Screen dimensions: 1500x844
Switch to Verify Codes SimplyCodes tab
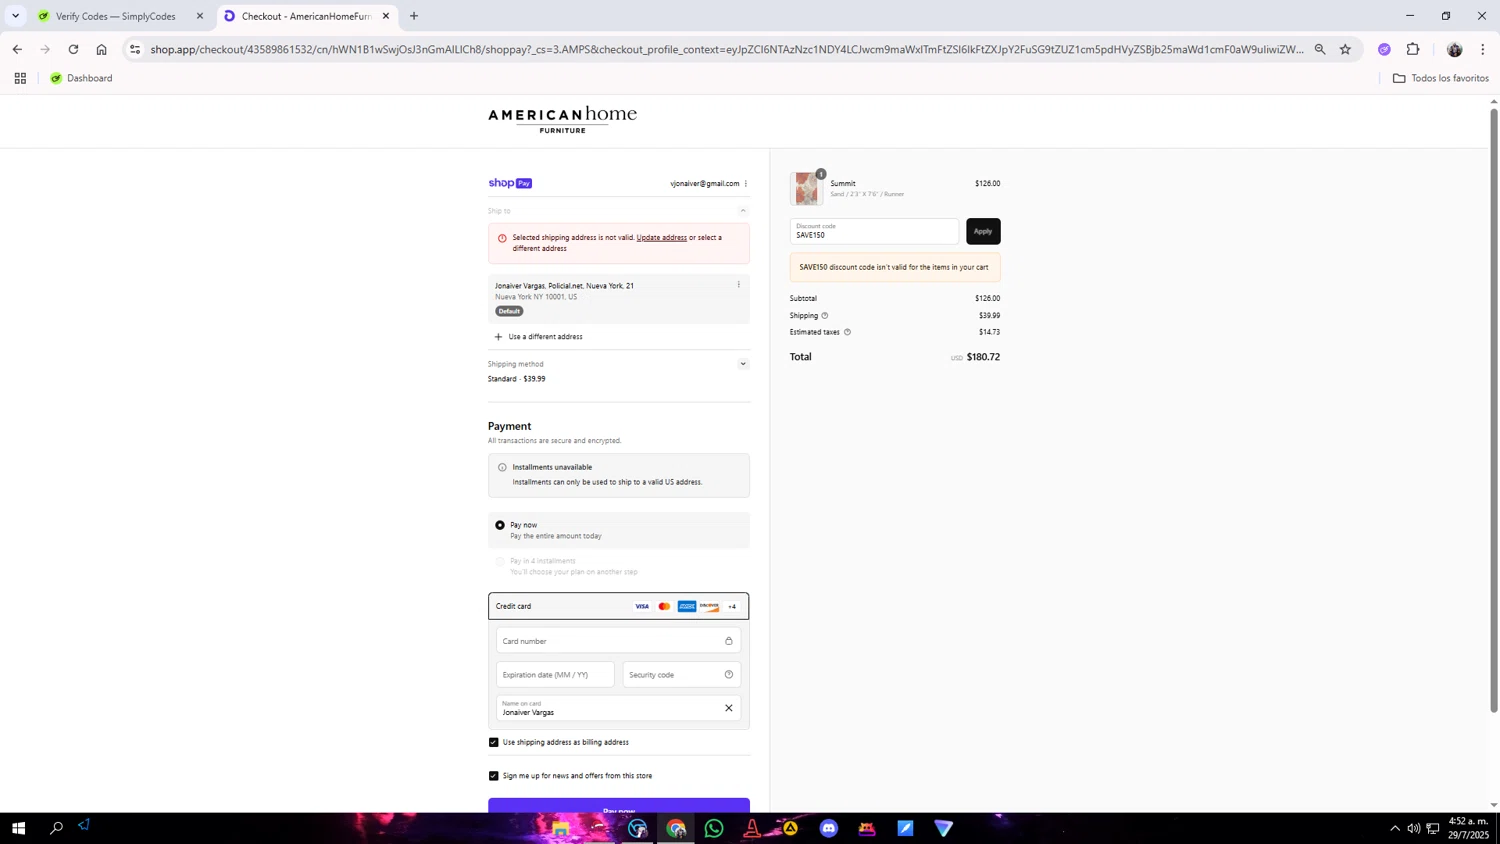click(118, 16)
